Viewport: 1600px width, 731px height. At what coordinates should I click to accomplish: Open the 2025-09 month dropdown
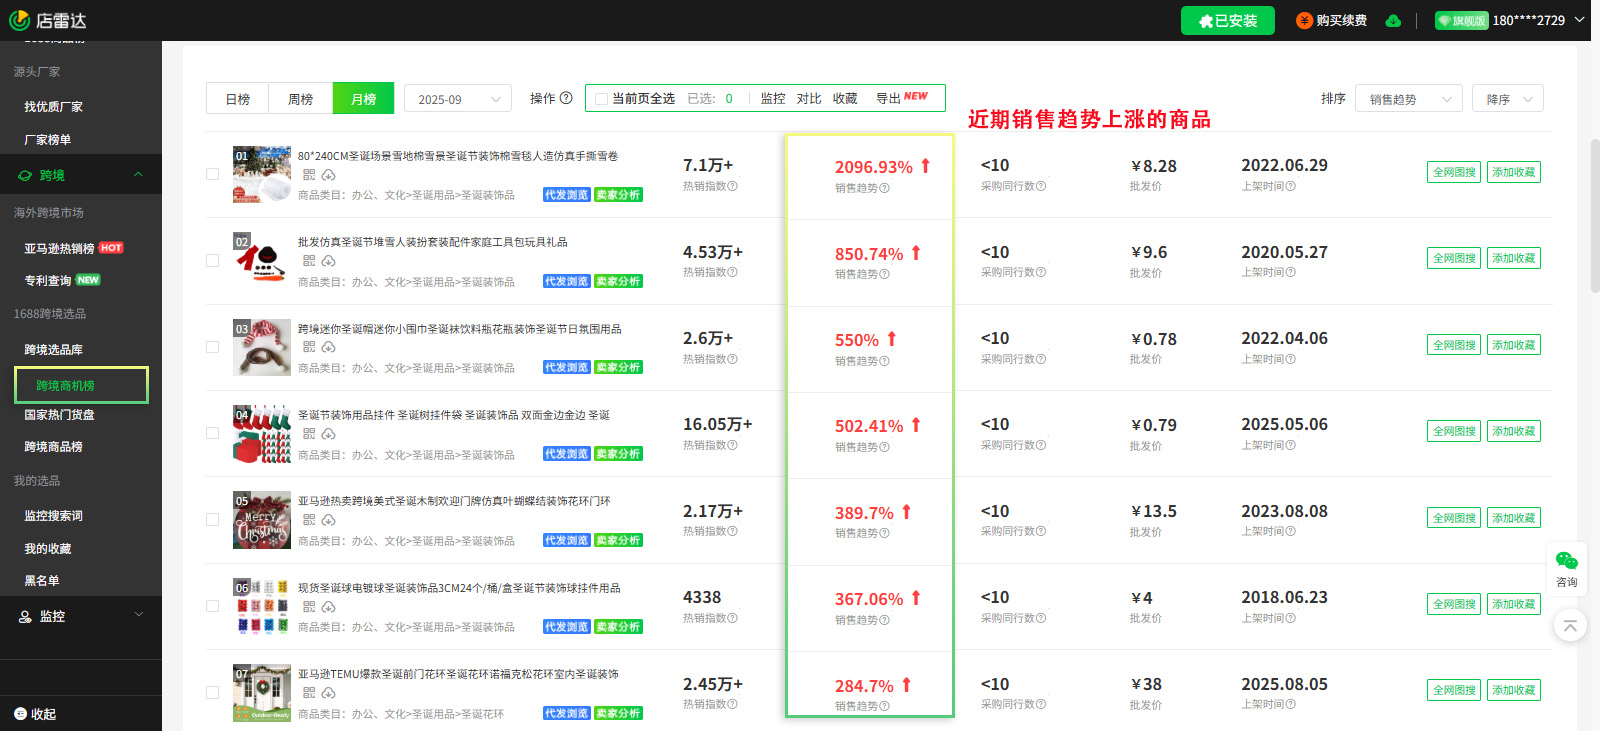coord(458,99)
